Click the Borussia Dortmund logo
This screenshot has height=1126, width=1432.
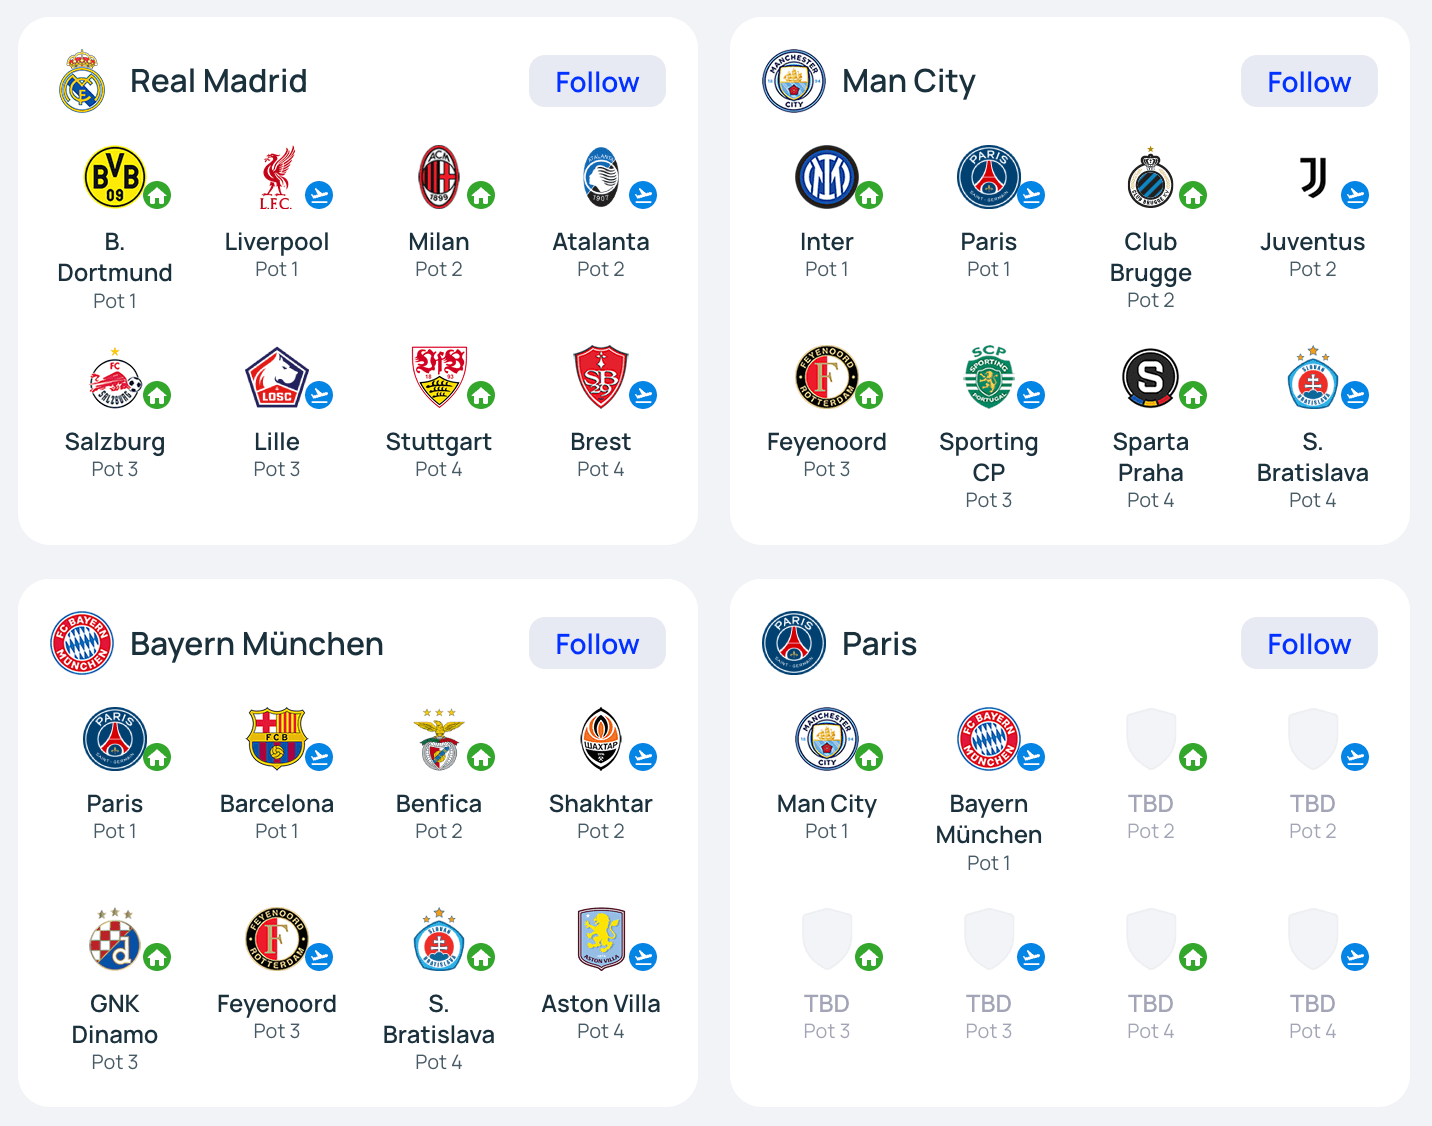point(115,178)
